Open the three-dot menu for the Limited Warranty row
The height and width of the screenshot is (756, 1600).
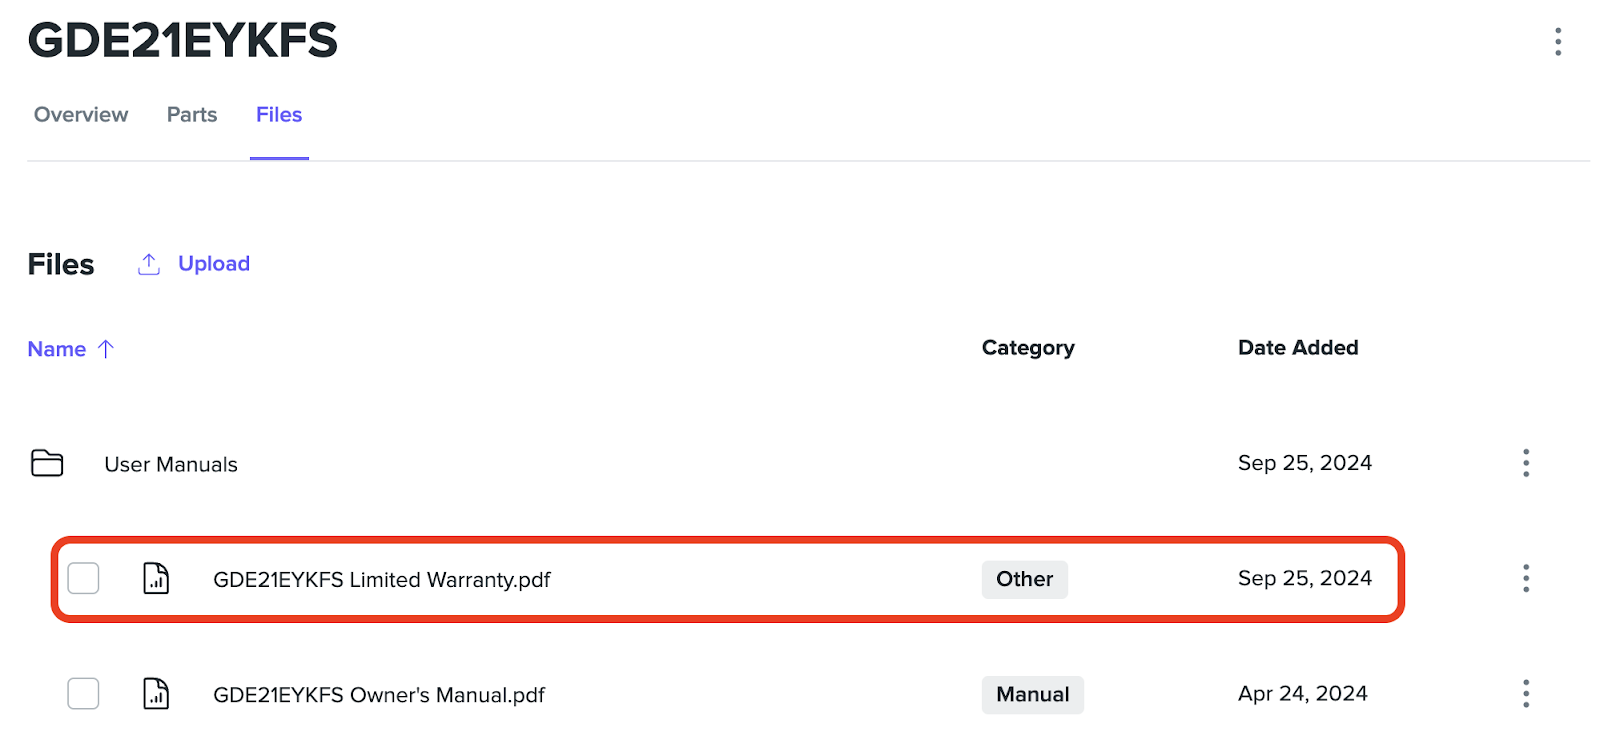click(x=1525, y=578)
